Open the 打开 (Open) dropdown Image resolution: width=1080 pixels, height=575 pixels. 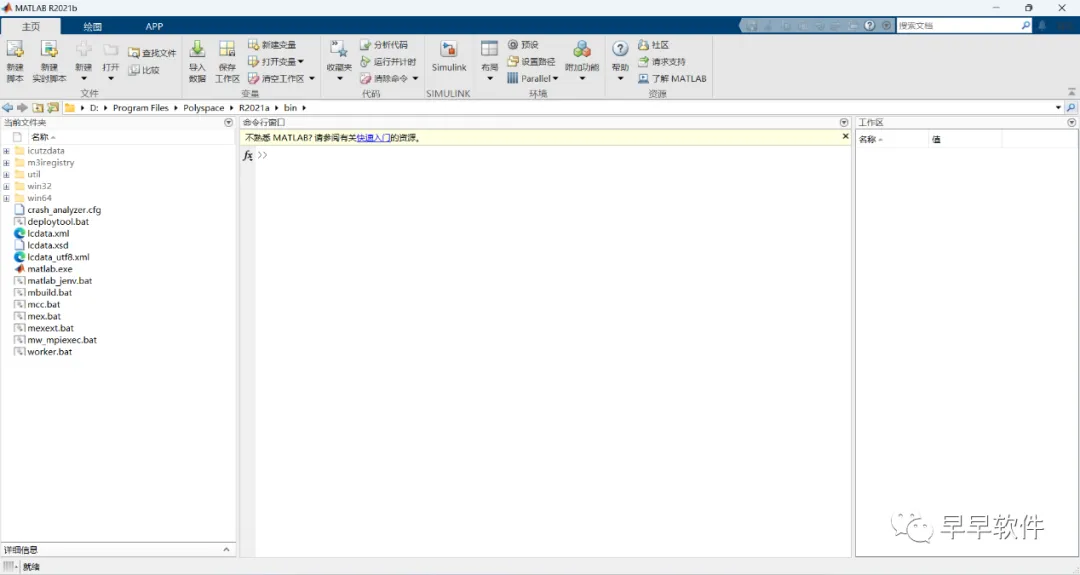pos(111,79)
